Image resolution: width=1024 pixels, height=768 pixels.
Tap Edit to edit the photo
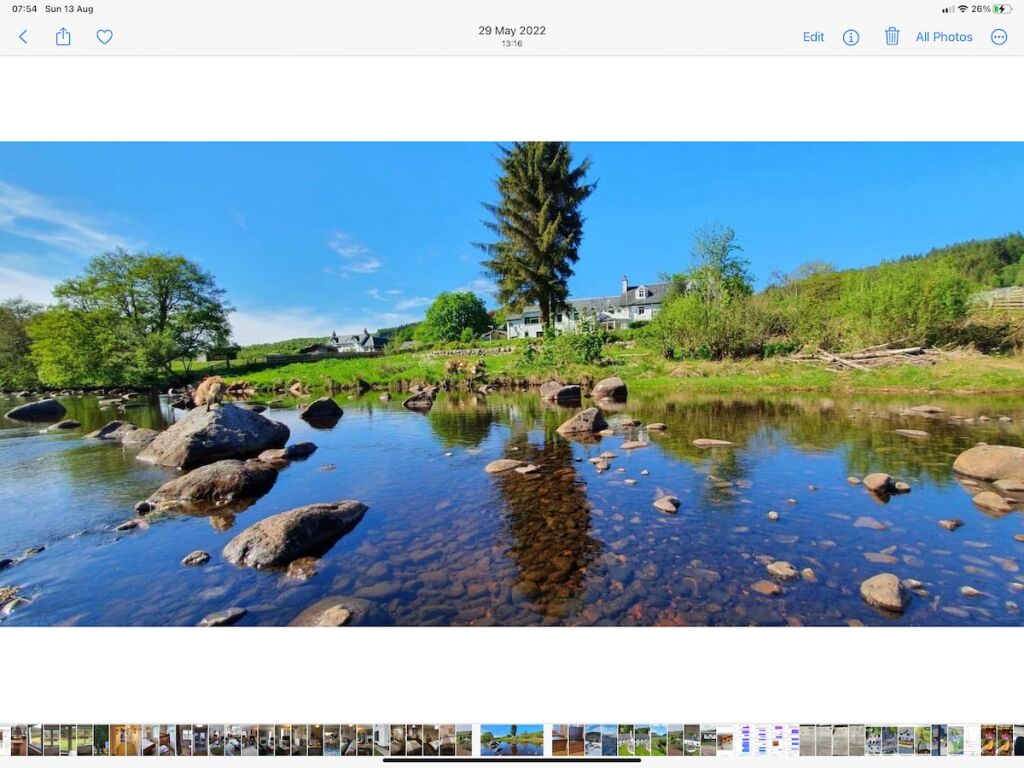tap(813, 37)
